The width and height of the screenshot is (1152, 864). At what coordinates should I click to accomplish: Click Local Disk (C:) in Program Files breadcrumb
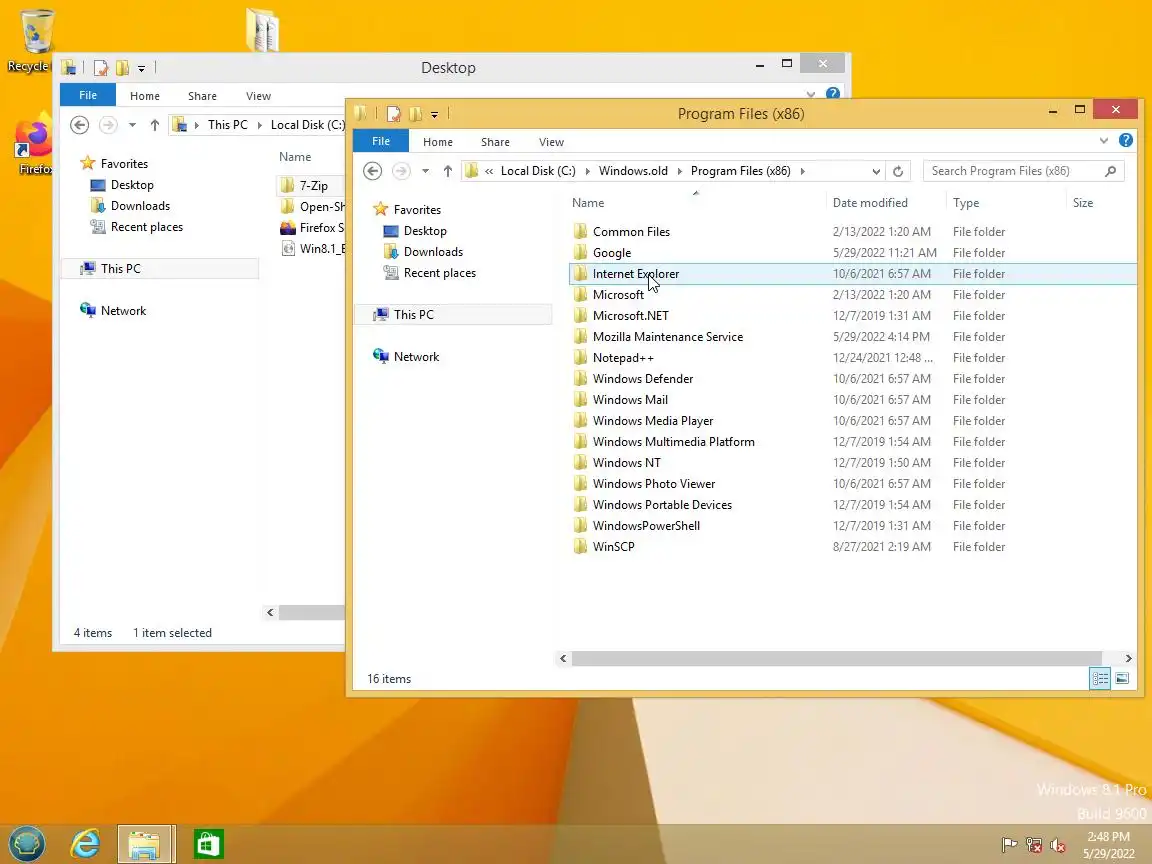pyautogui.click(x=538, y=171)
